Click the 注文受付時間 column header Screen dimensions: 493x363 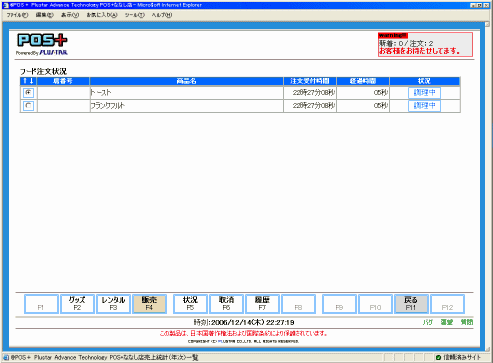coord(310,81)
